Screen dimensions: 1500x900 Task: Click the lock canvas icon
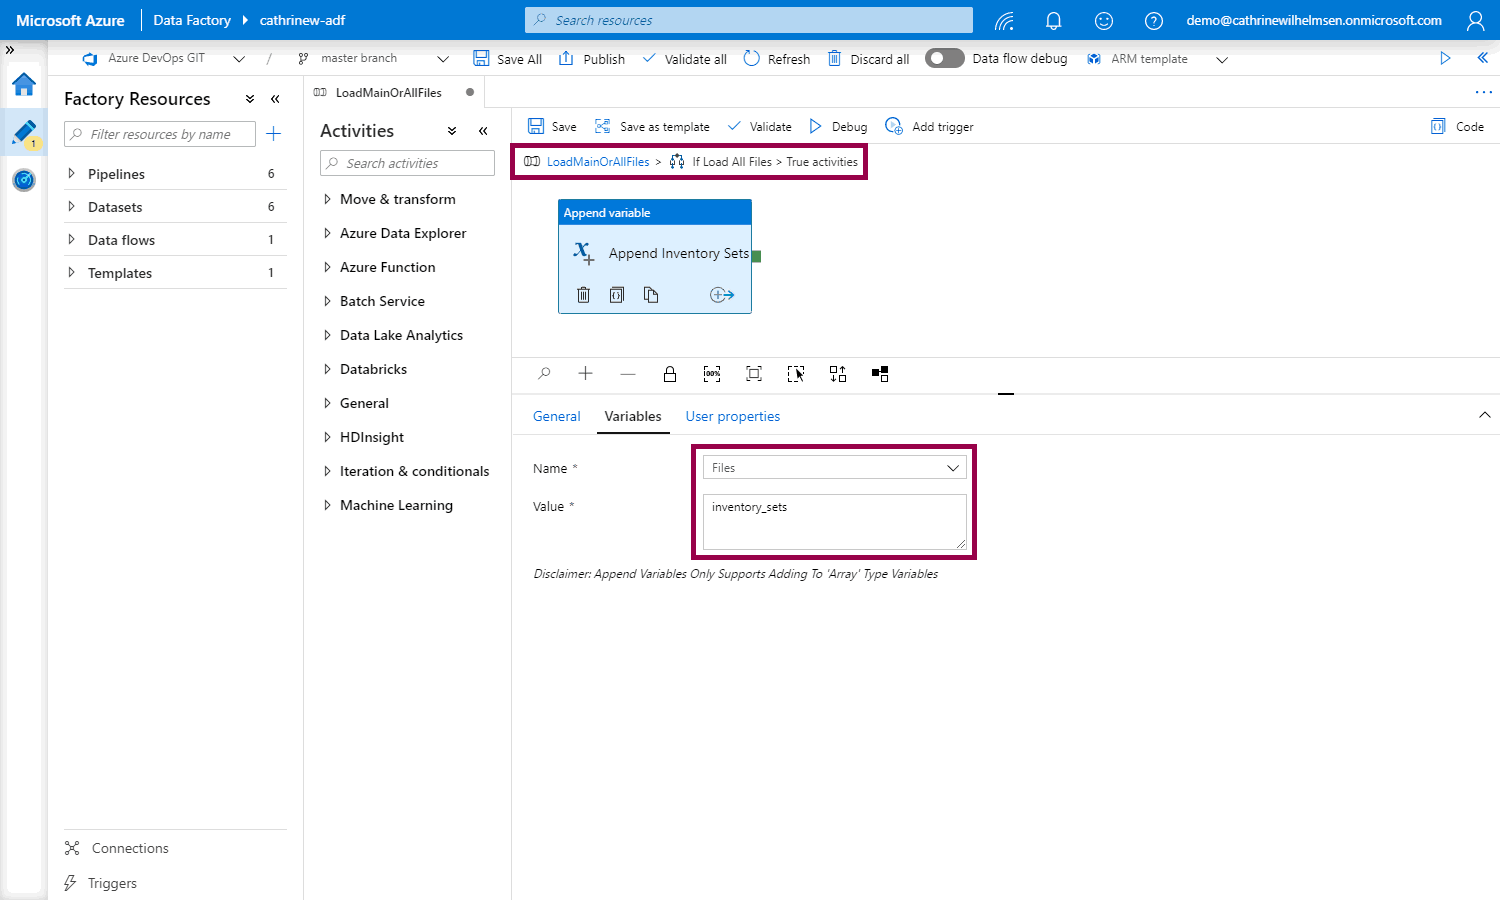[670, 374]
